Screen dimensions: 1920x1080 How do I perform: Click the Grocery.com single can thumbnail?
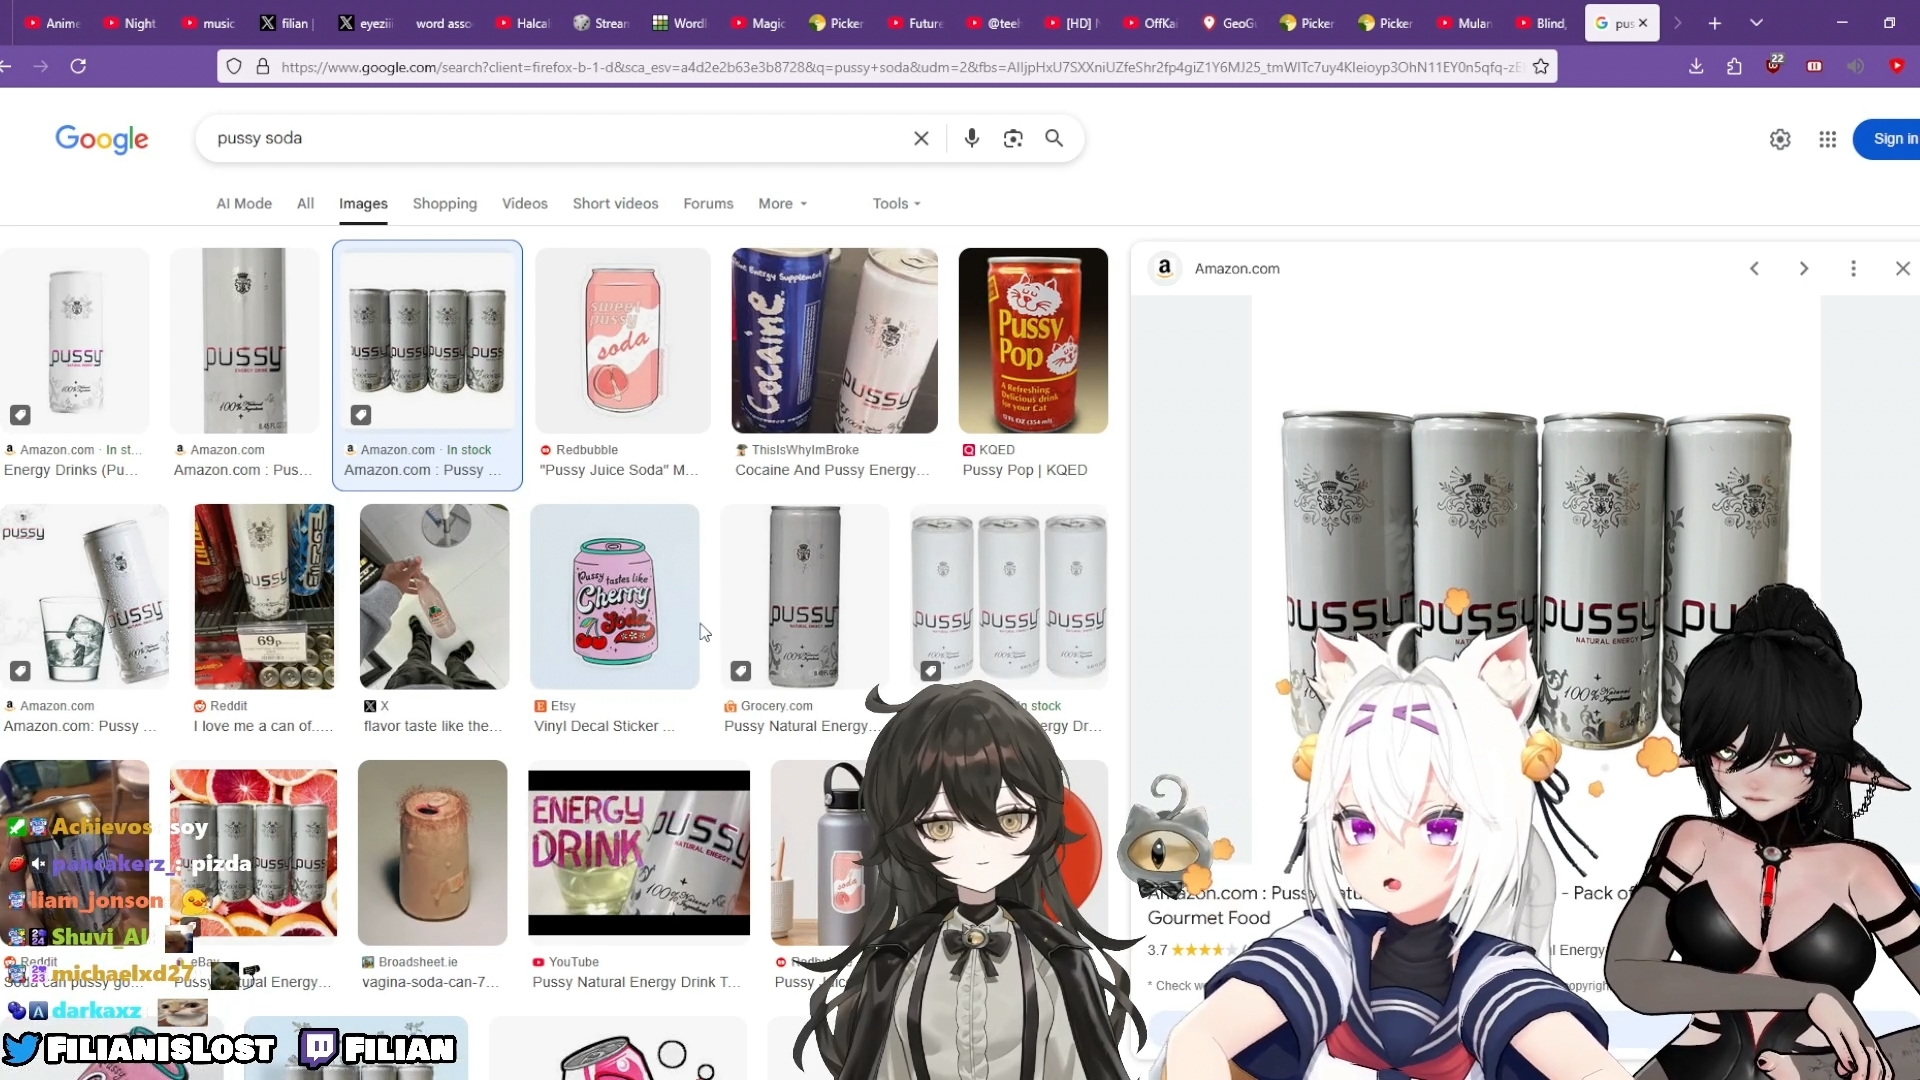(805, 596)
